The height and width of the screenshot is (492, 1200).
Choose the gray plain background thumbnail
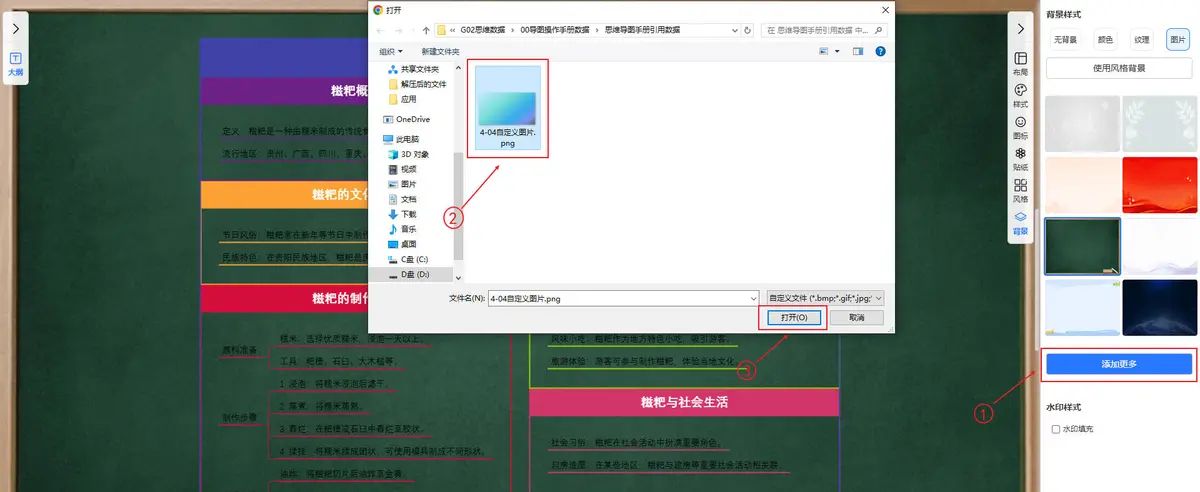1082,123
